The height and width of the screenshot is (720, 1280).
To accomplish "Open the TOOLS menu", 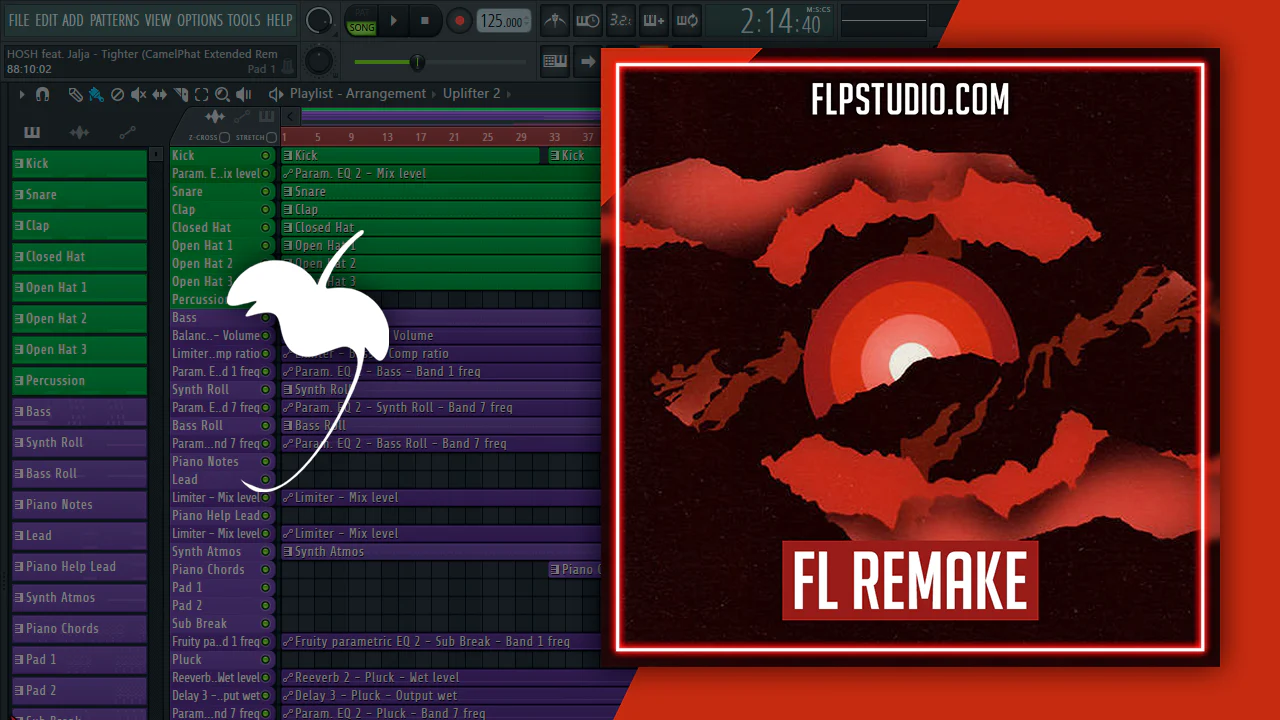I will point(244,20).
